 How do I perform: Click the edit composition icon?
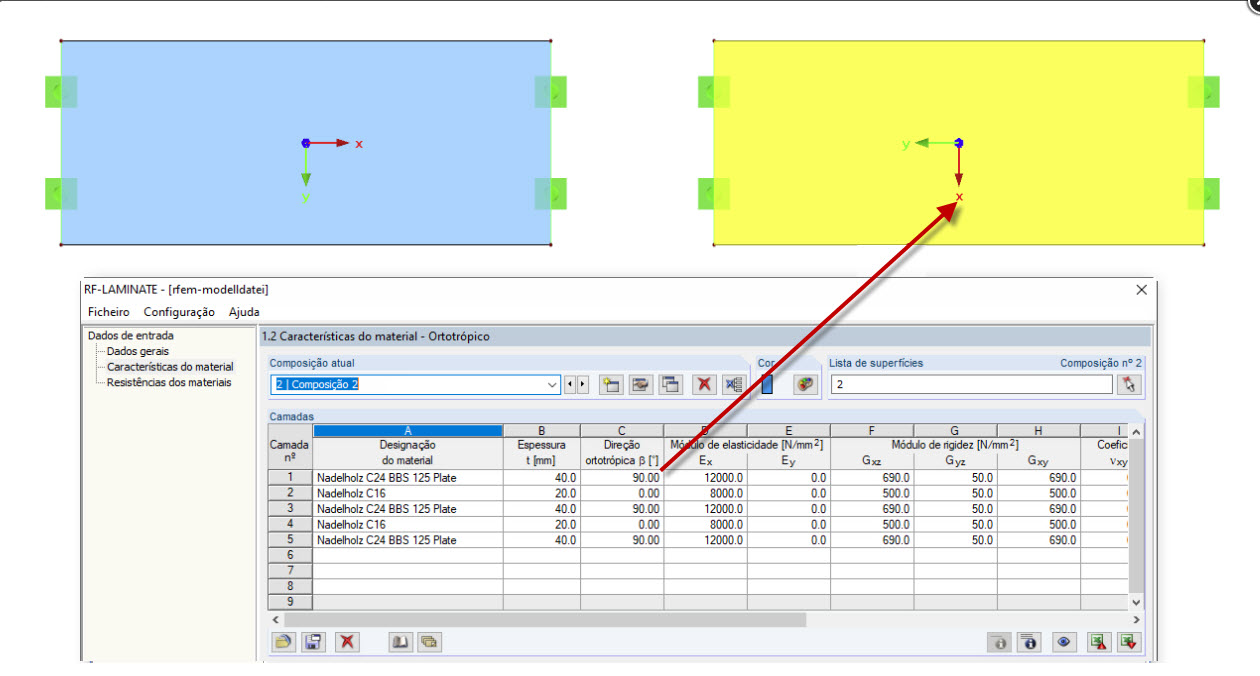[641, 384]
